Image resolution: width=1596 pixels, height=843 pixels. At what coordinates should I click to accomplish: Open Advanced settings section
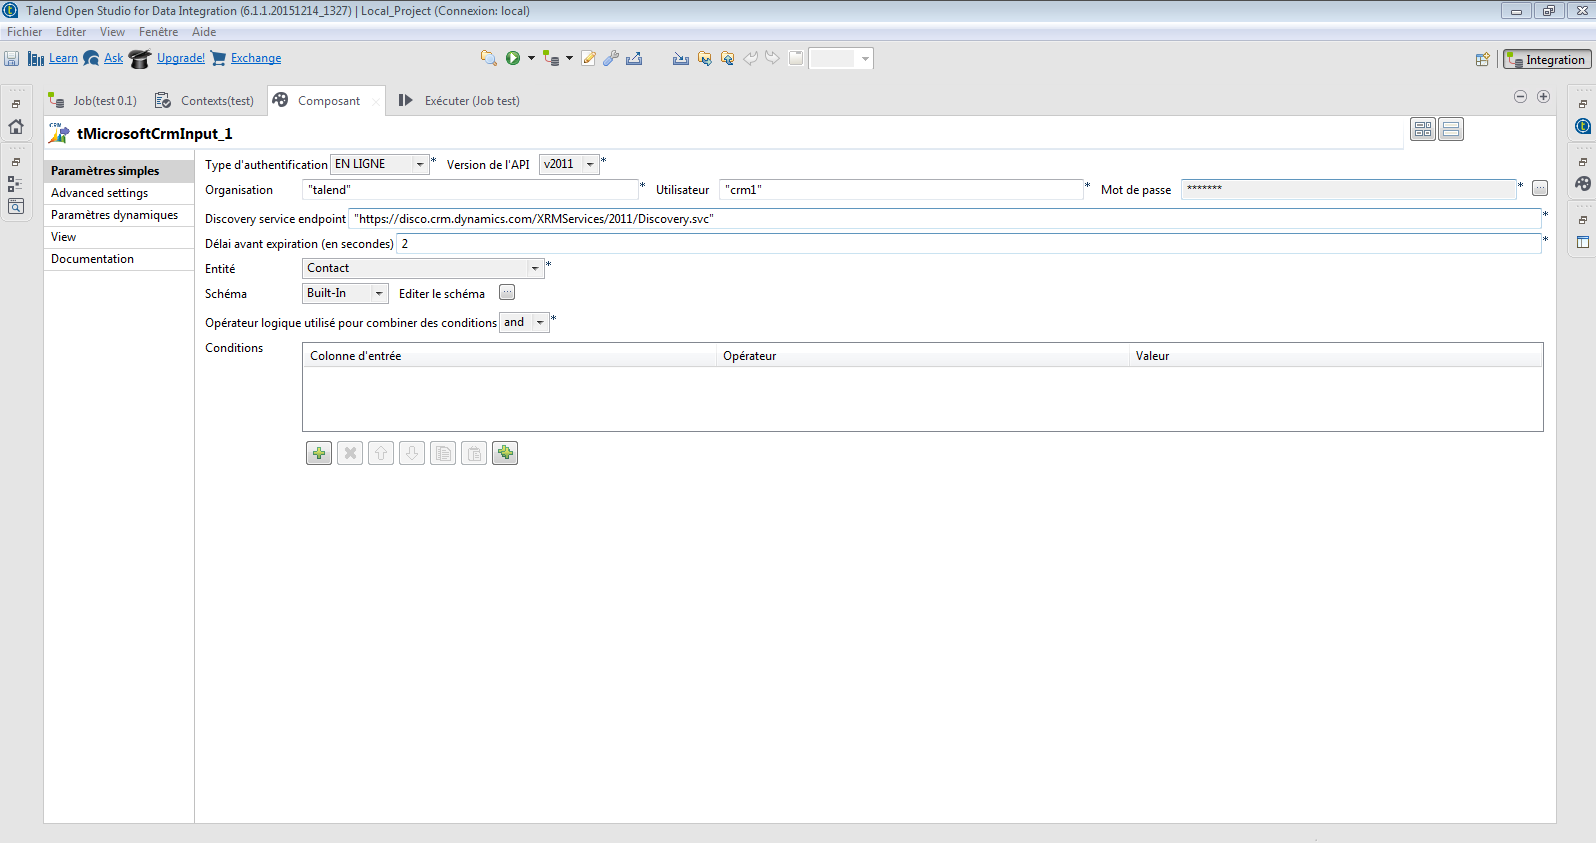pos(119,193)
